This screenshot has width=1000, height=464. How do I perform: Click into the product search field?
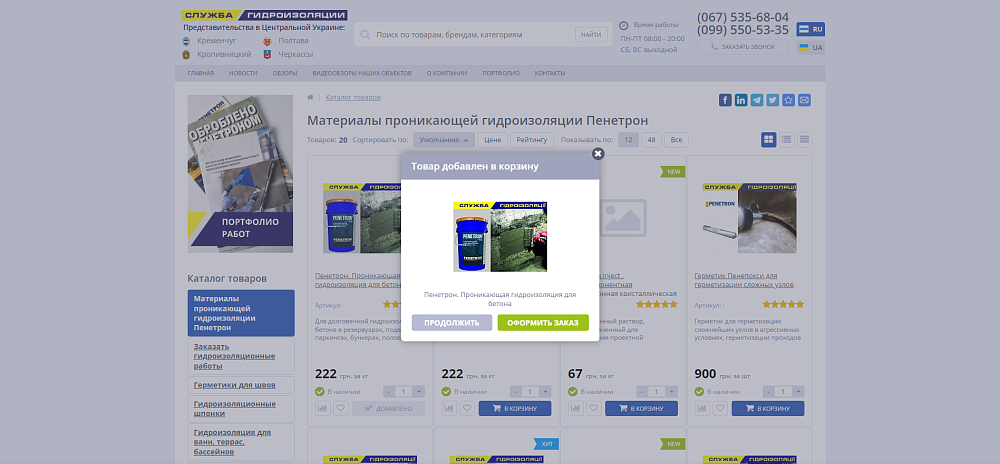[x=473, y=35]
